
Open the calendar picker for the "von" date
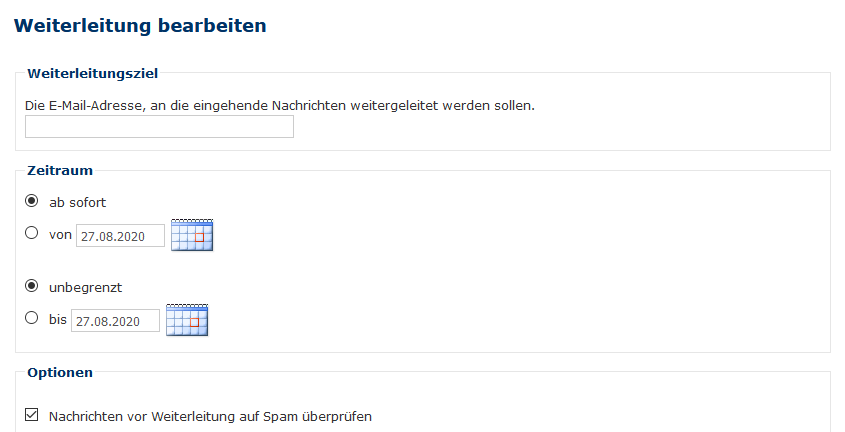(x=192, y=234)
